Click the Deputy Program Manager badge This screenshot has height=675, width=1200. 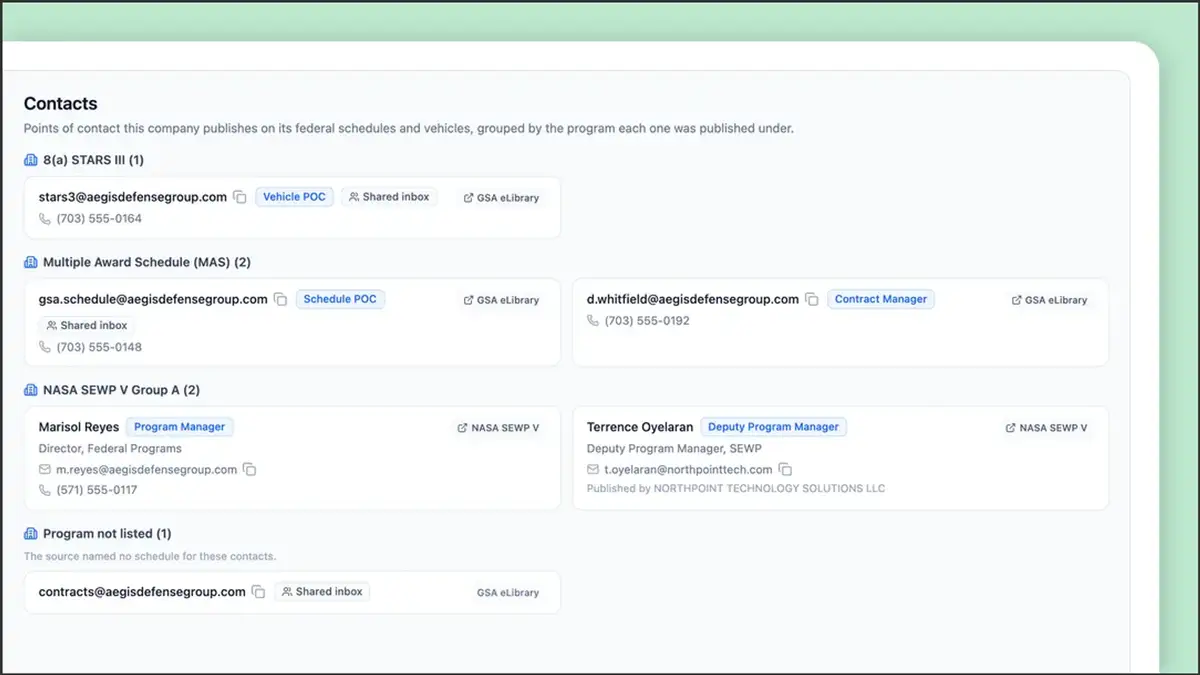773,427
